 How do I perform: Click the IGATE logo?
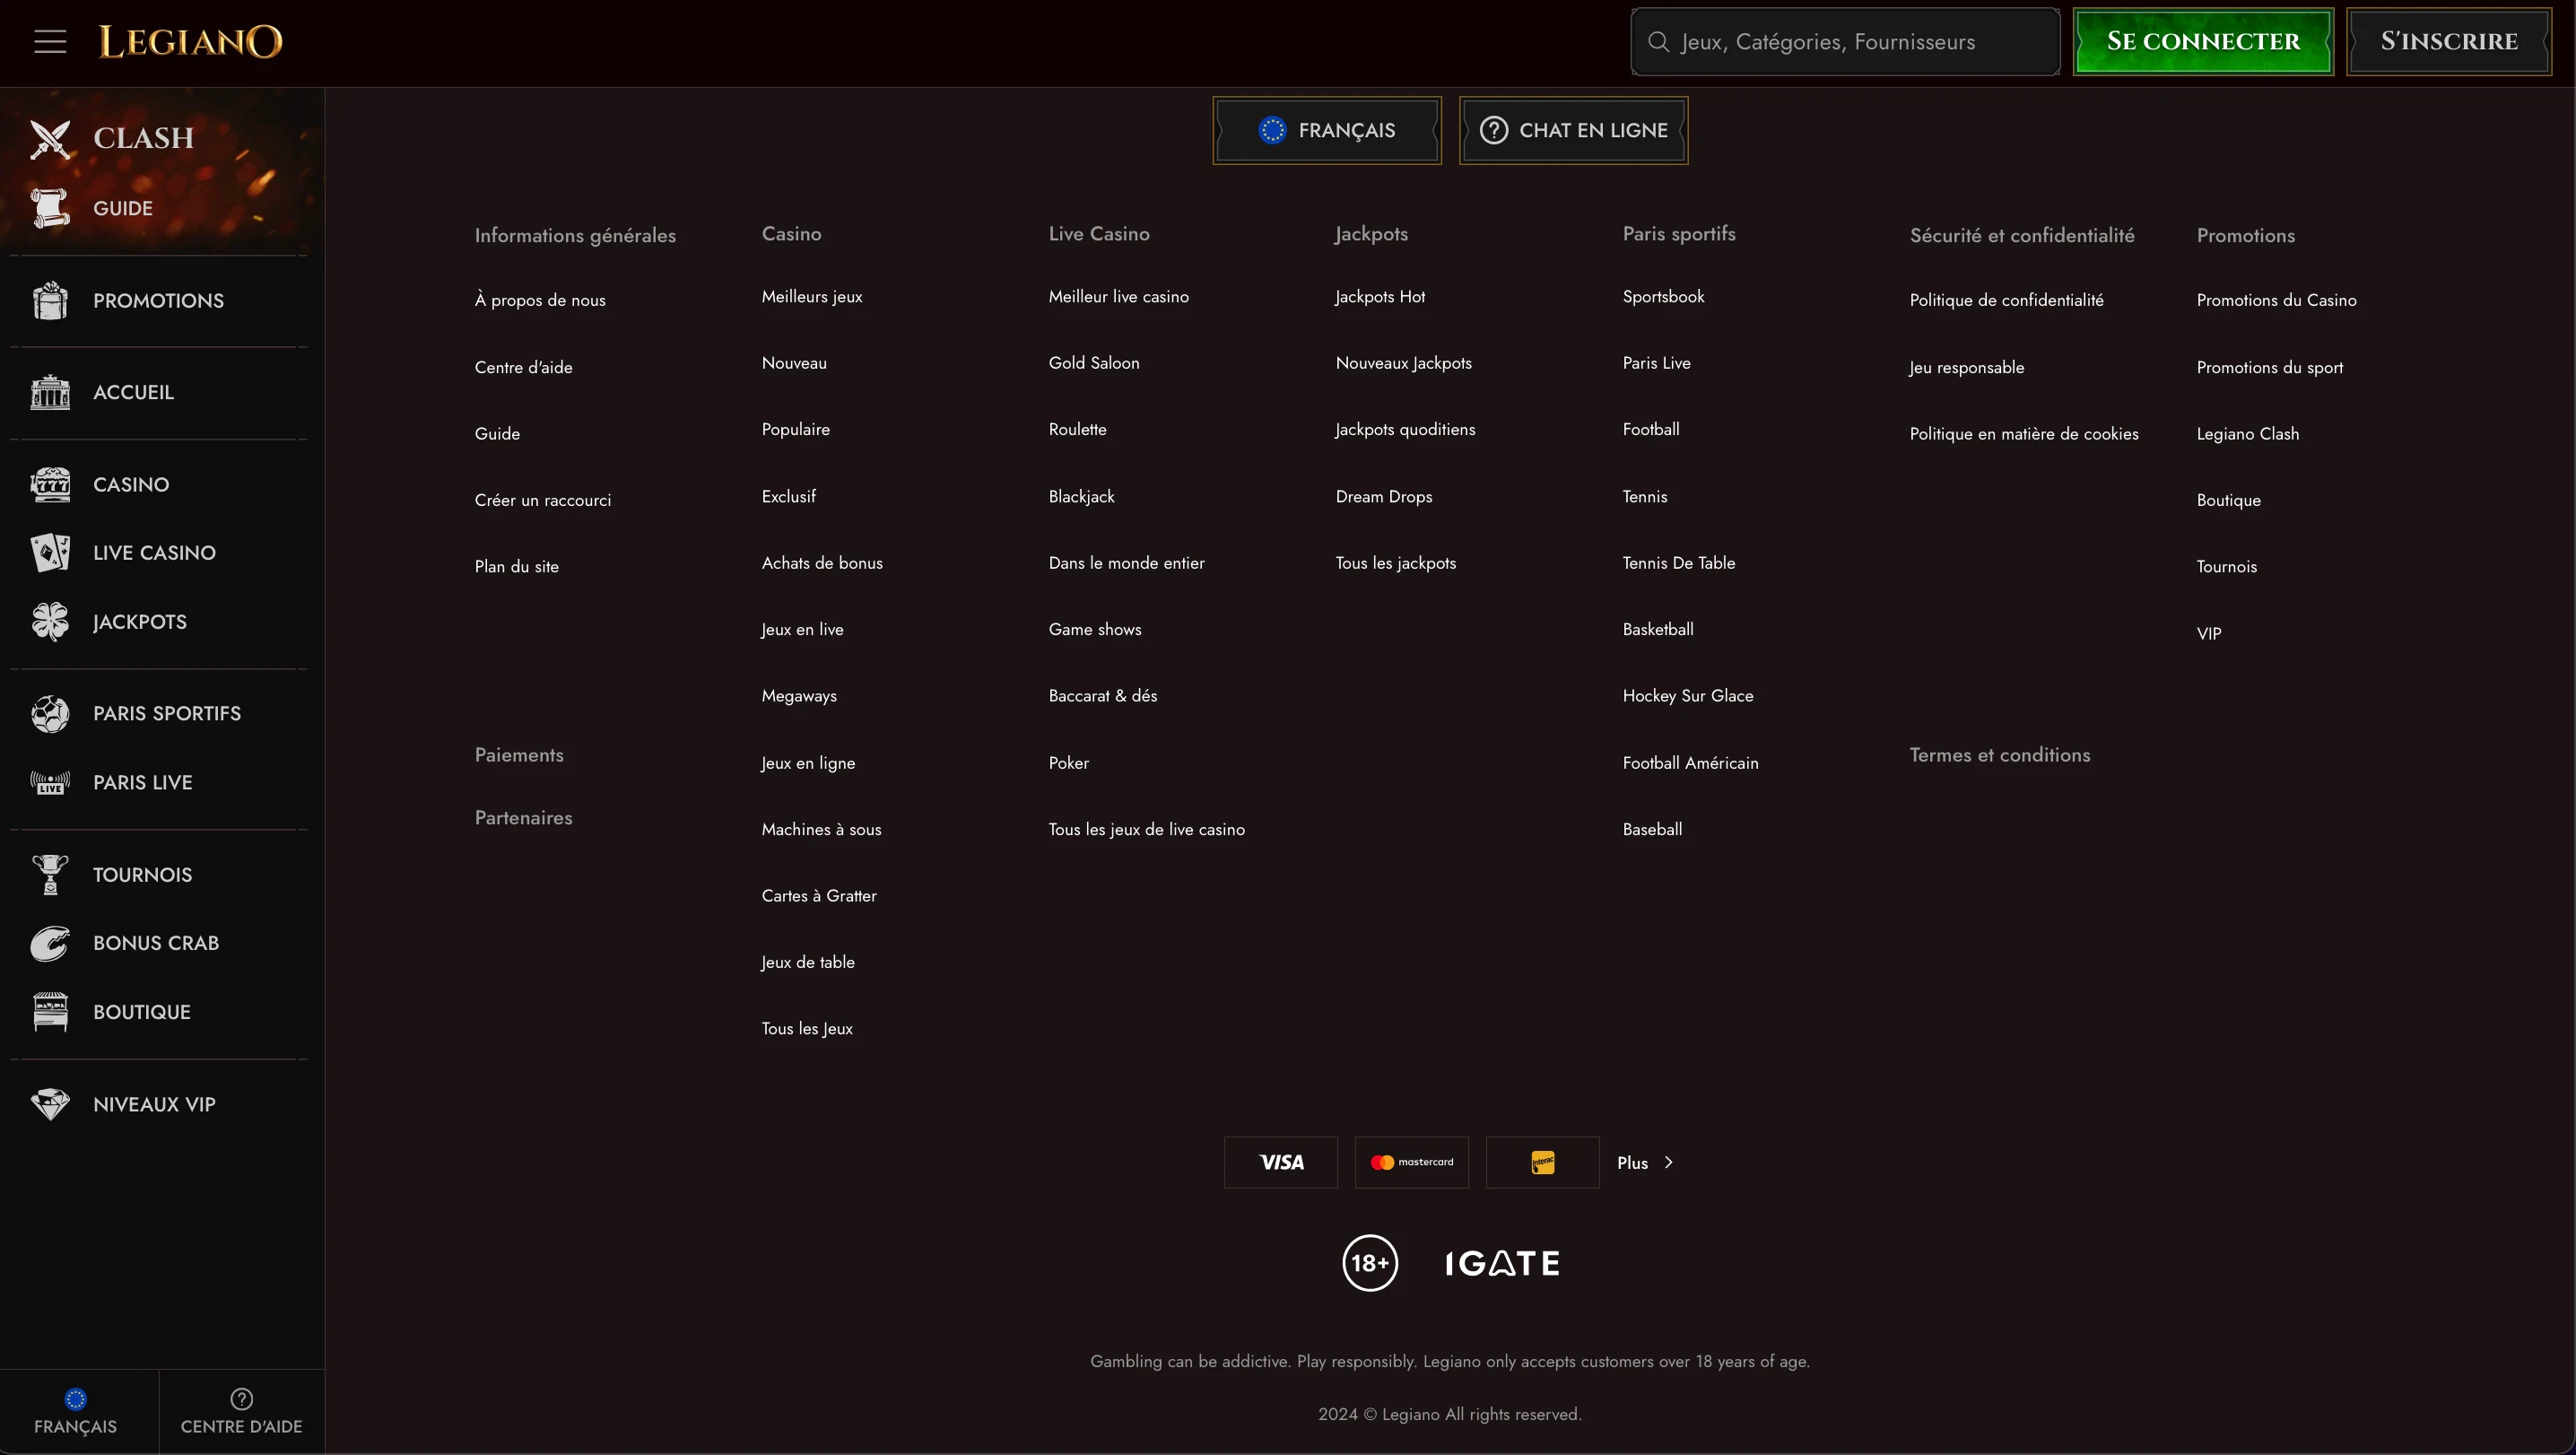point(1503,1263)
